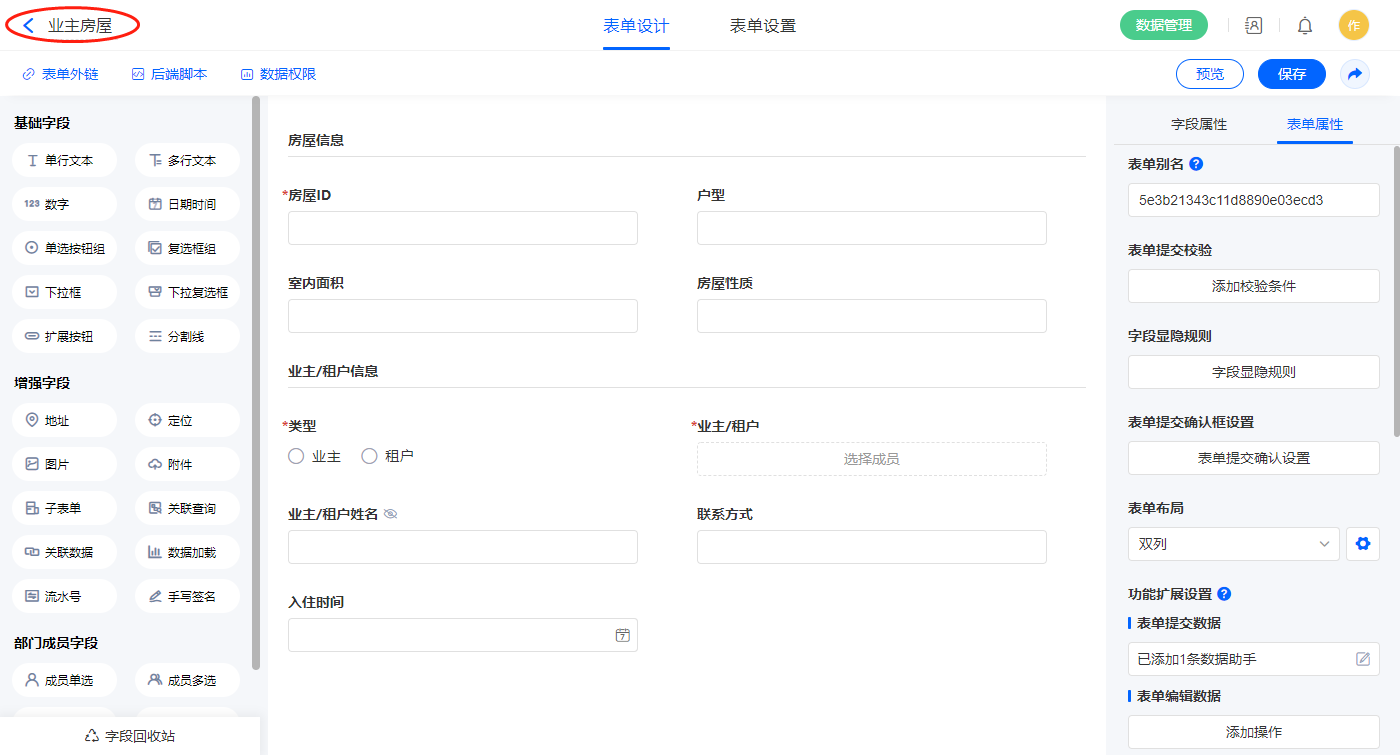Switch to the 字段属性 tab
The height and width of the screenshot is (755, 1400).
[1198, 124]
